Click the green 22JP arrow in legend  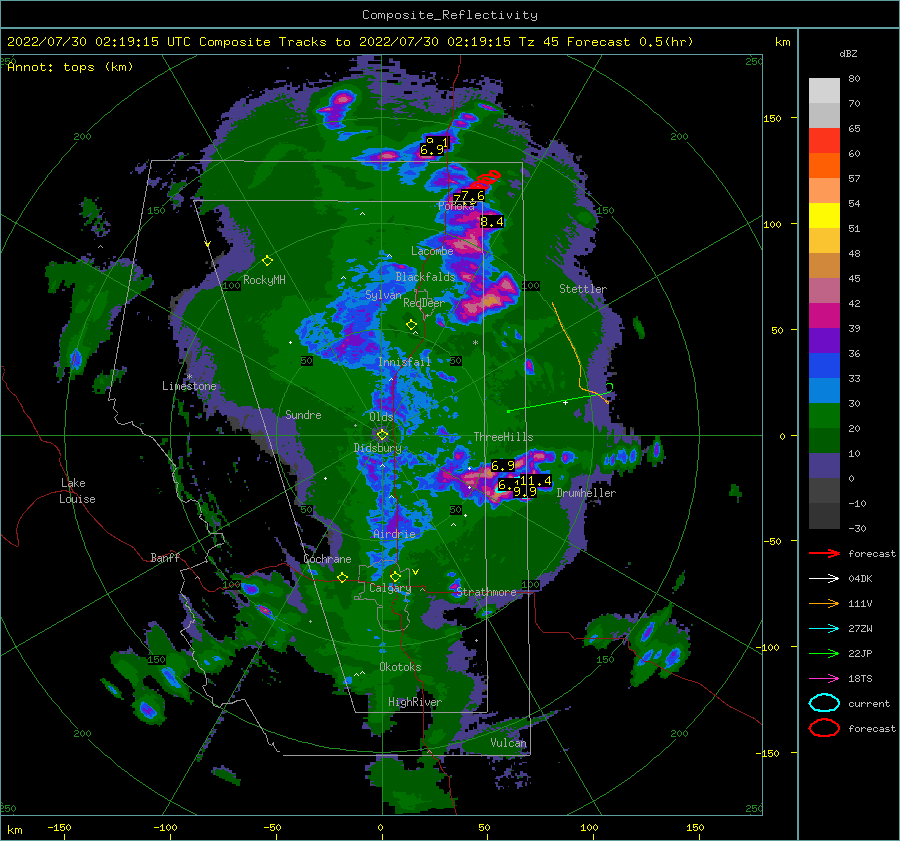pyautogui.click(x=824, y=653)
